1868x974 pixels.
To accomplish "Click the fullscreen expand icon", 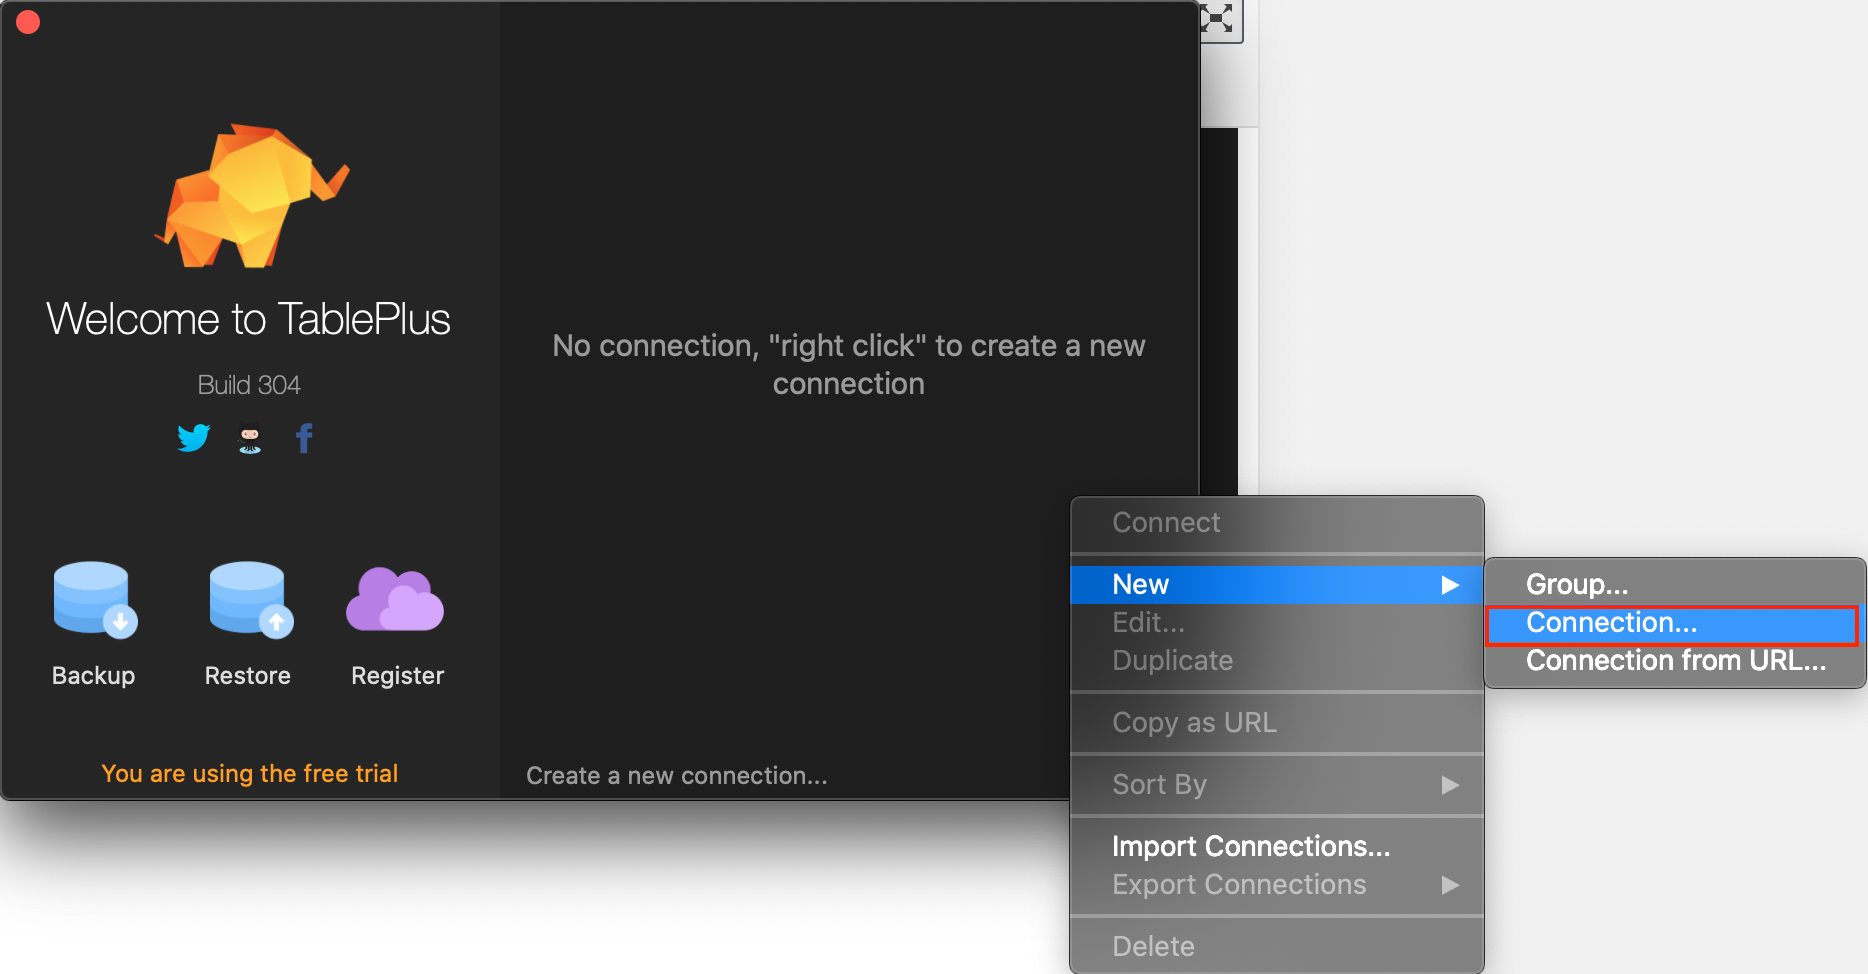I will 1217,18.
